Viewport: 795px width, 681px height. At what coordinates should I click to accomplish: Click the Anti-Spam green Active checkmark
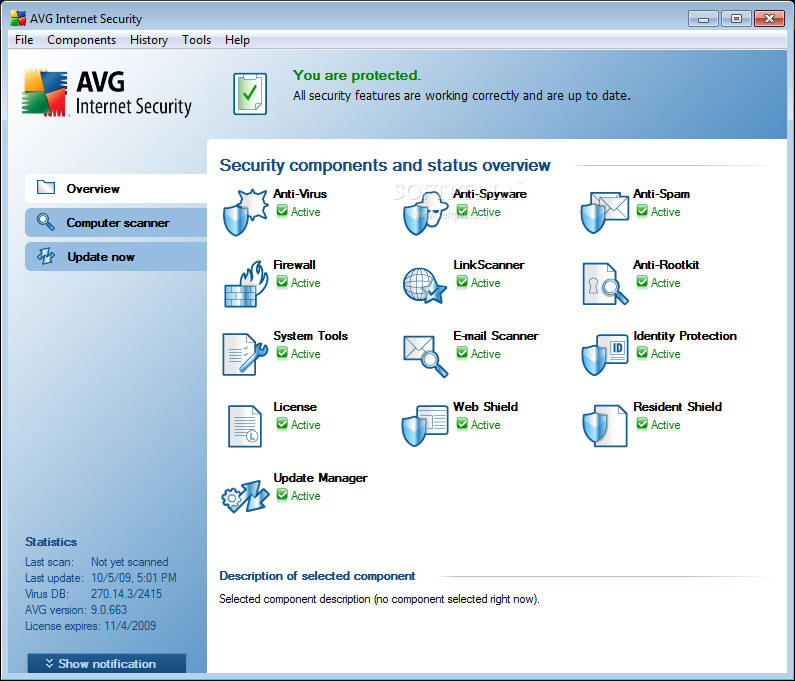pyautogui.click(x=642, y=210)
